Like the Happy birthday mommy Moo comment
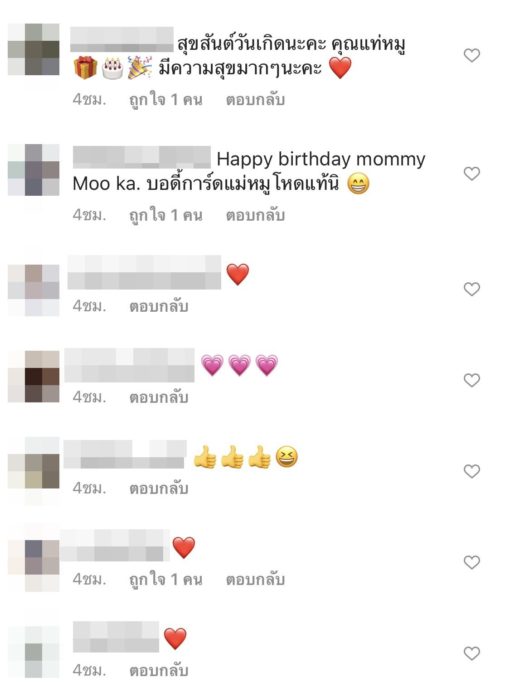510x696 pixels. (x=471, y=174)
